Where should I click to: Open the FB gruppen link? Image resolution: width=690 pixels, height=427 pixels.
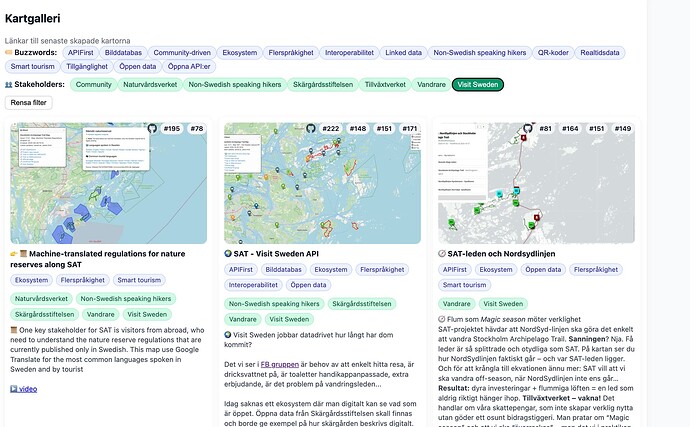tap(284, 365)
